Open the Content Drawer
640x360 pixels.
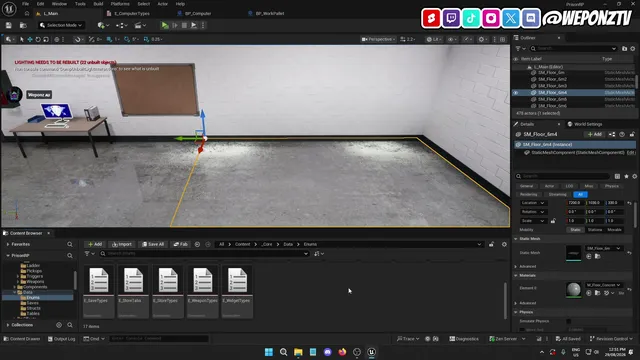22,339
